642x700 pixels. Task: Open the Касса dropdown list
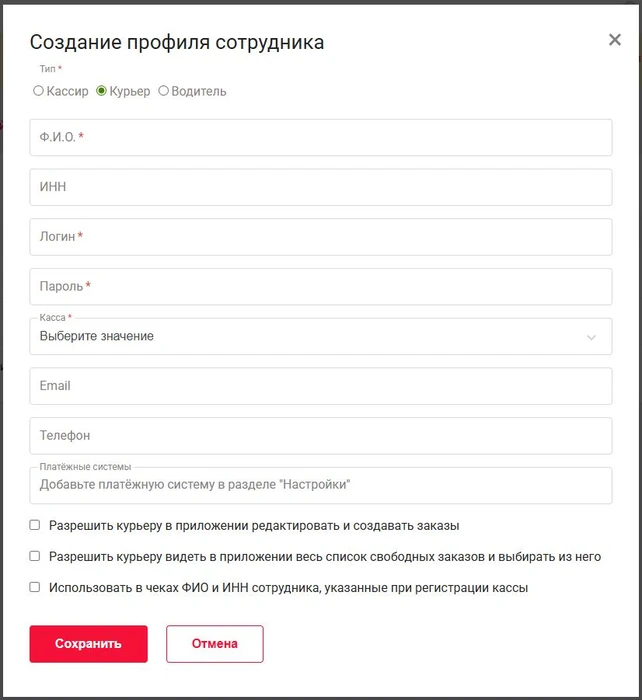click(300, 337)
